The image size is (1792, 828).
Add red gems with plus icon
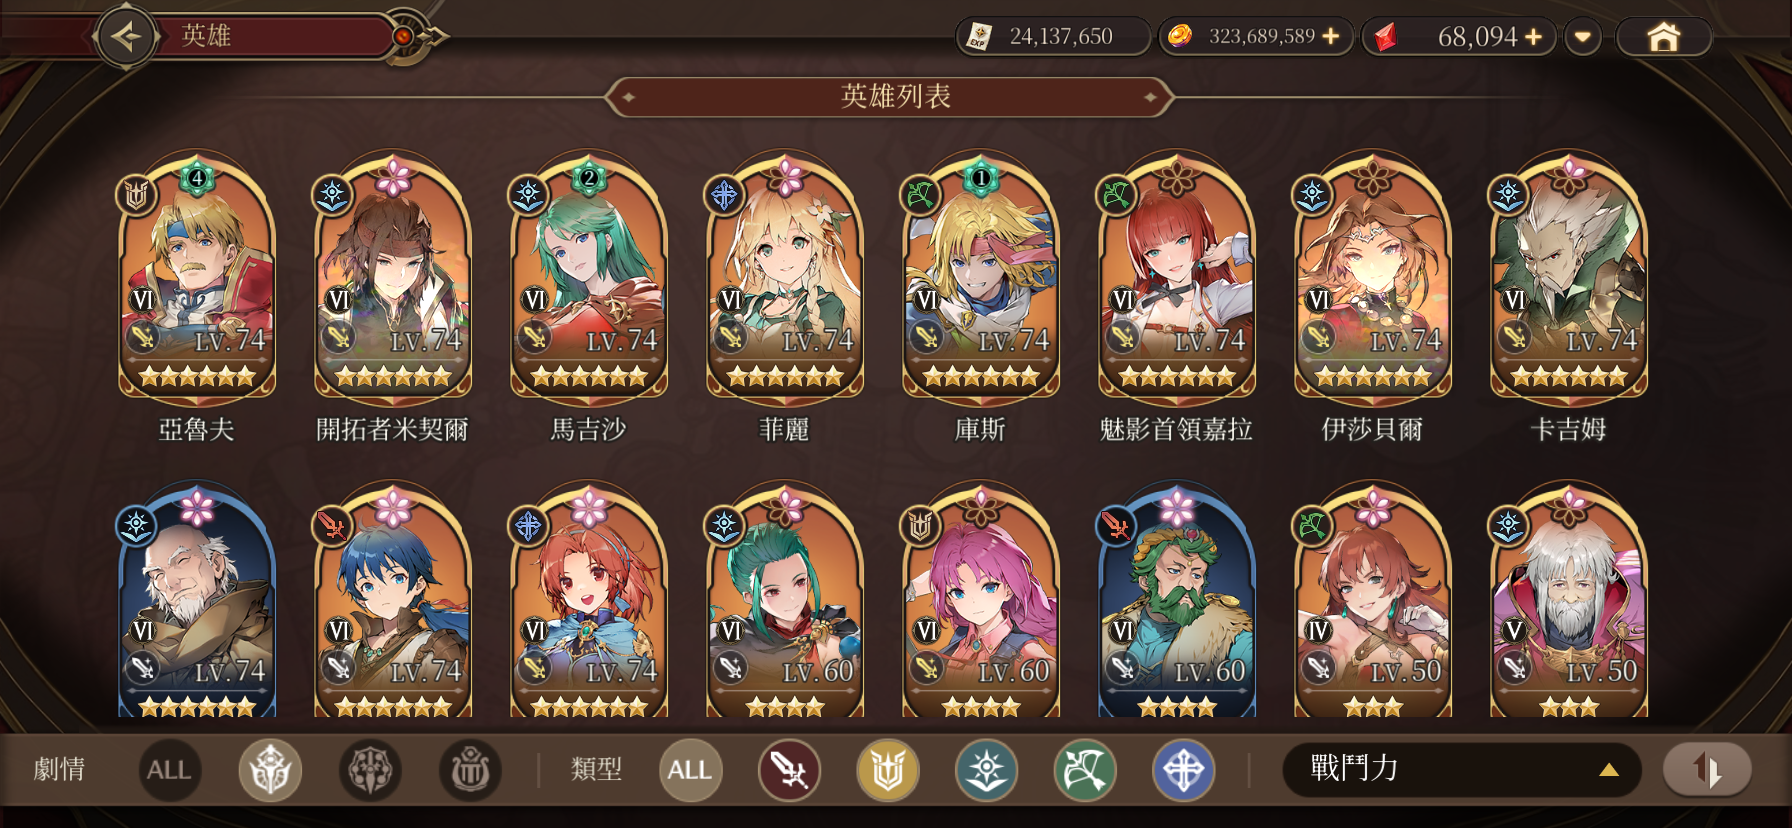click(x=1533, y=37)
